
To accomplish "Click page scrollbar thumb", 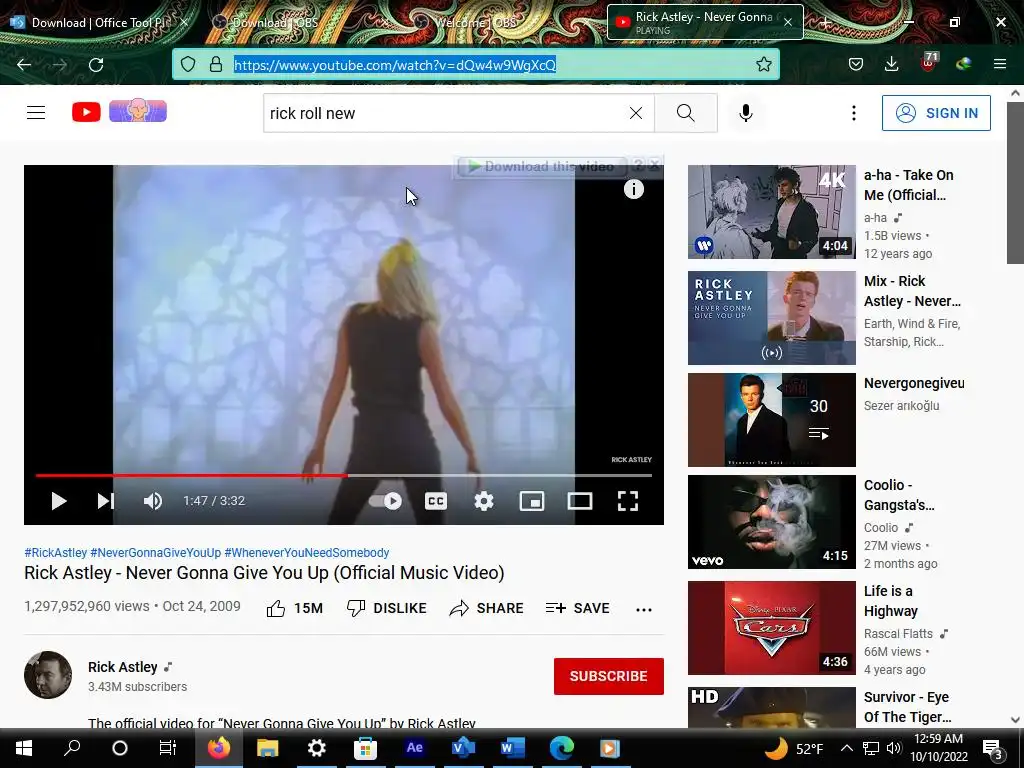I will [x=1015, y=182].
